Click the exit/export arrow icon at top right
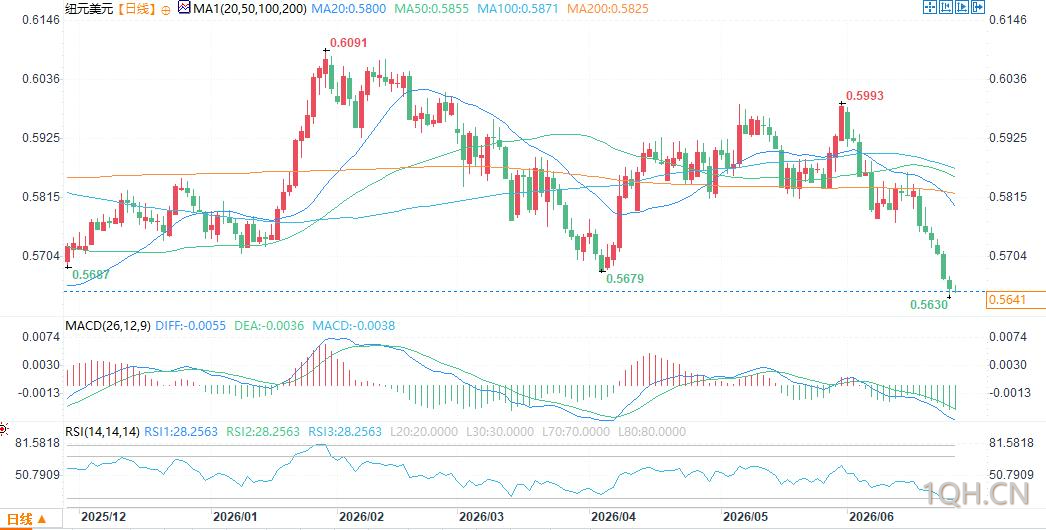The image size is (1046, 530). (978, 7)
